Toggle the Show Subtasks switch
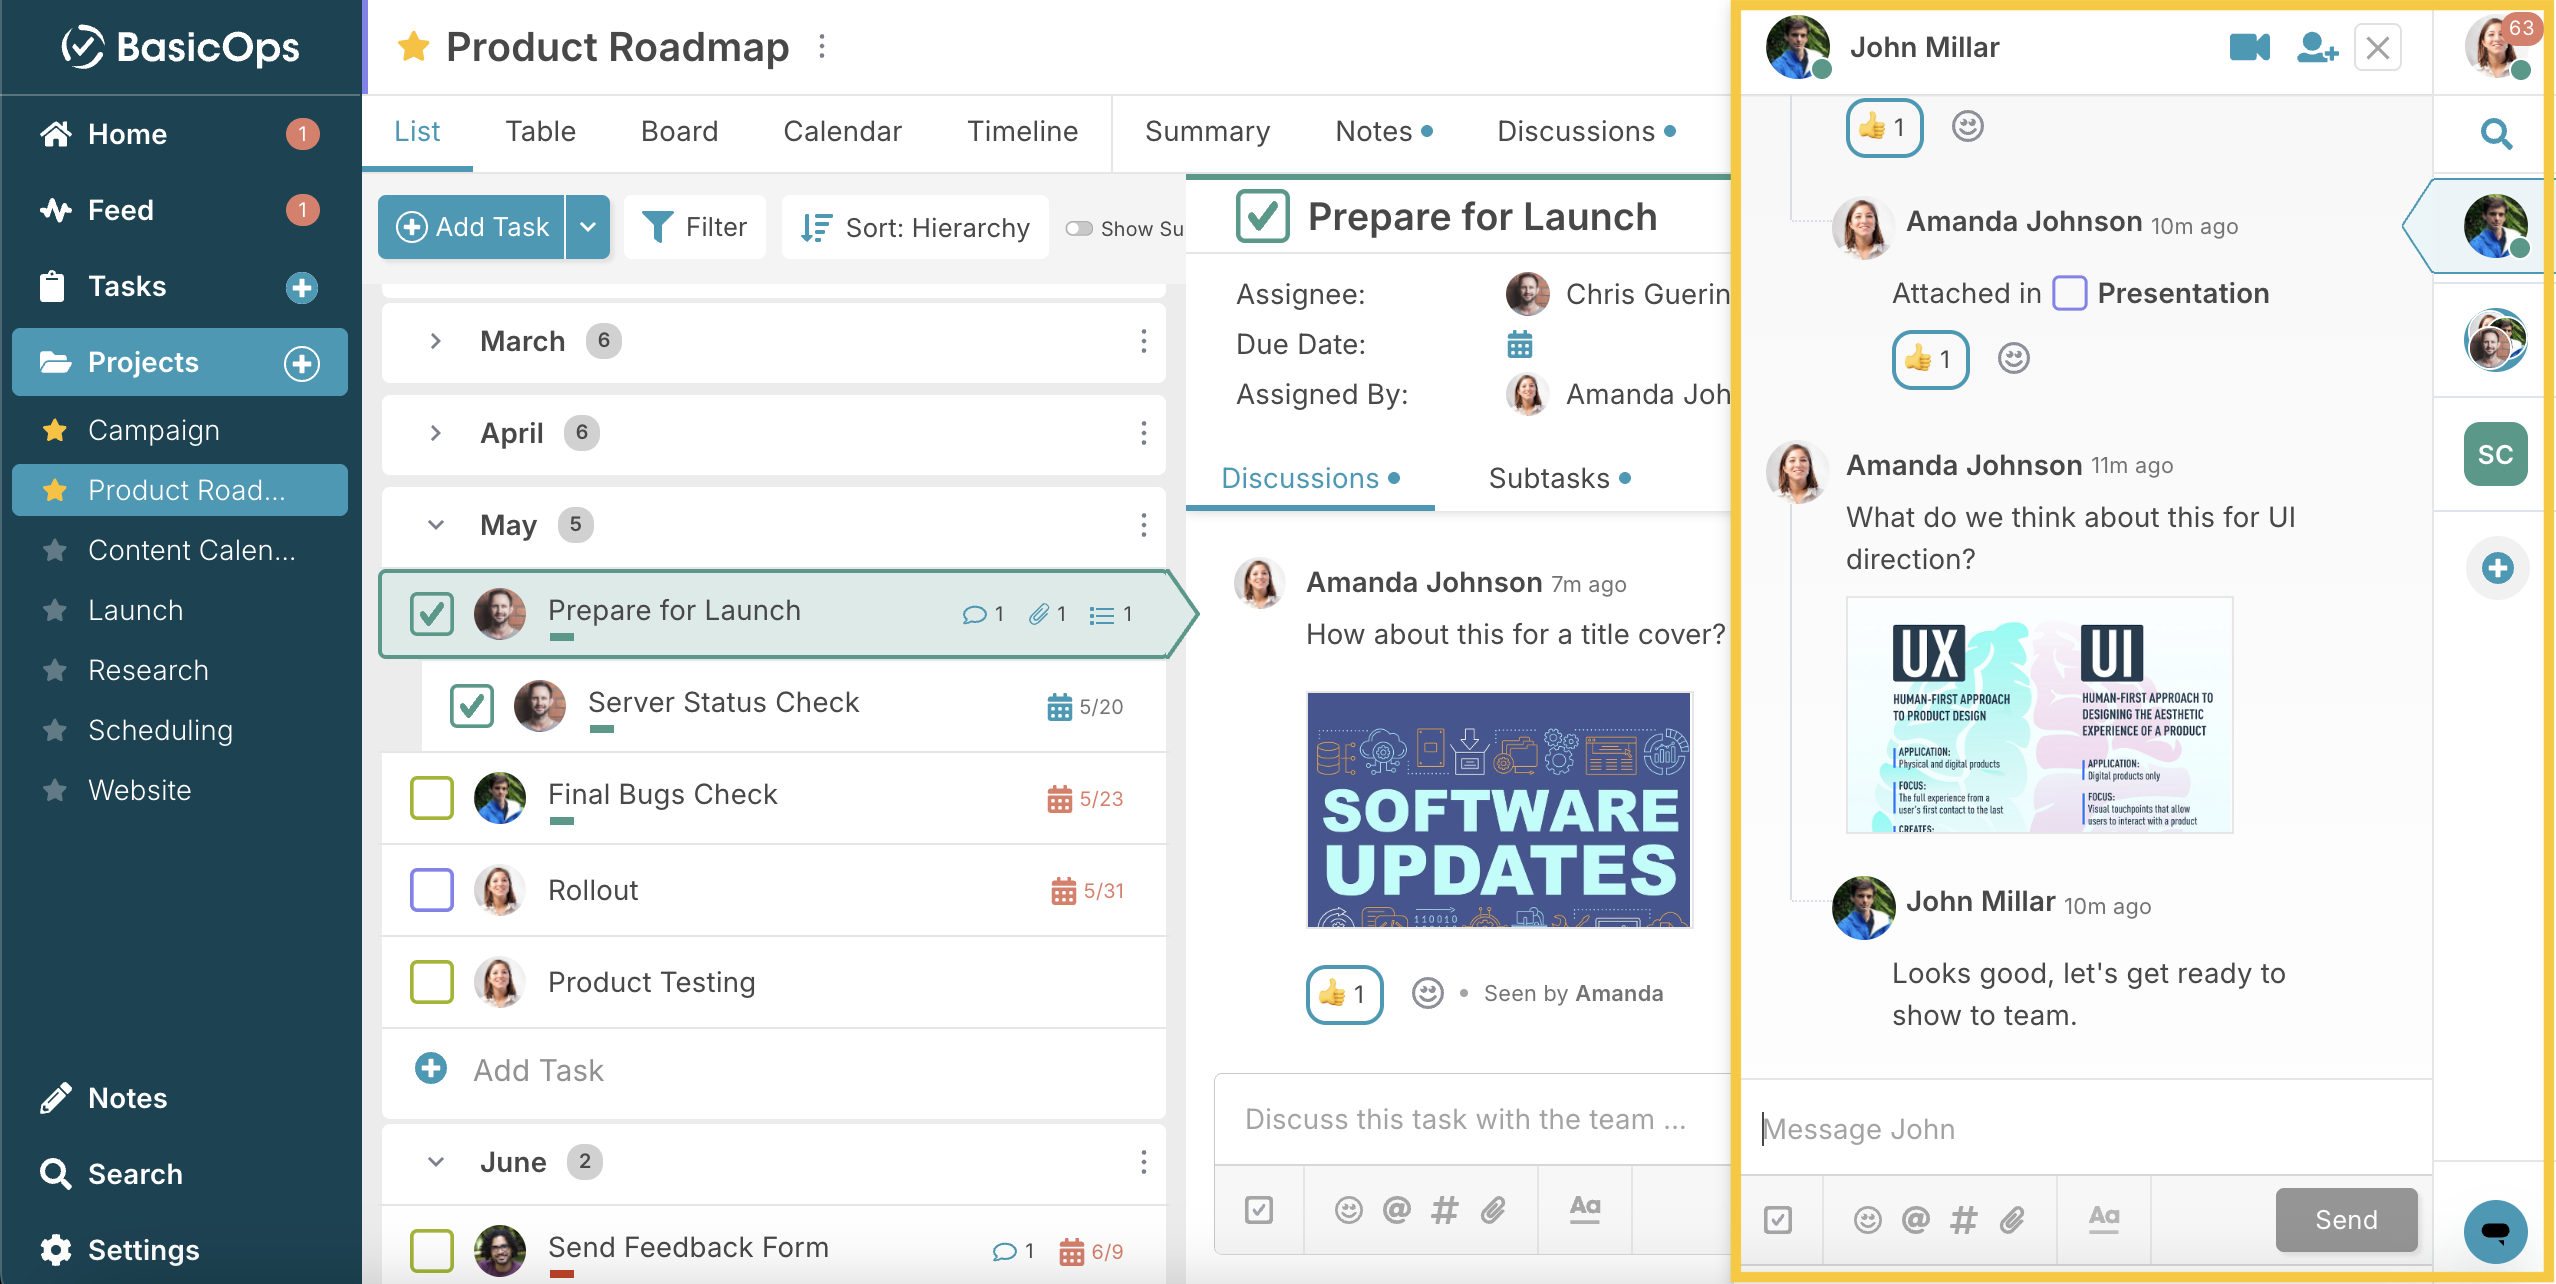Screen dimensions: 2556x1284 pos(1079,228)
